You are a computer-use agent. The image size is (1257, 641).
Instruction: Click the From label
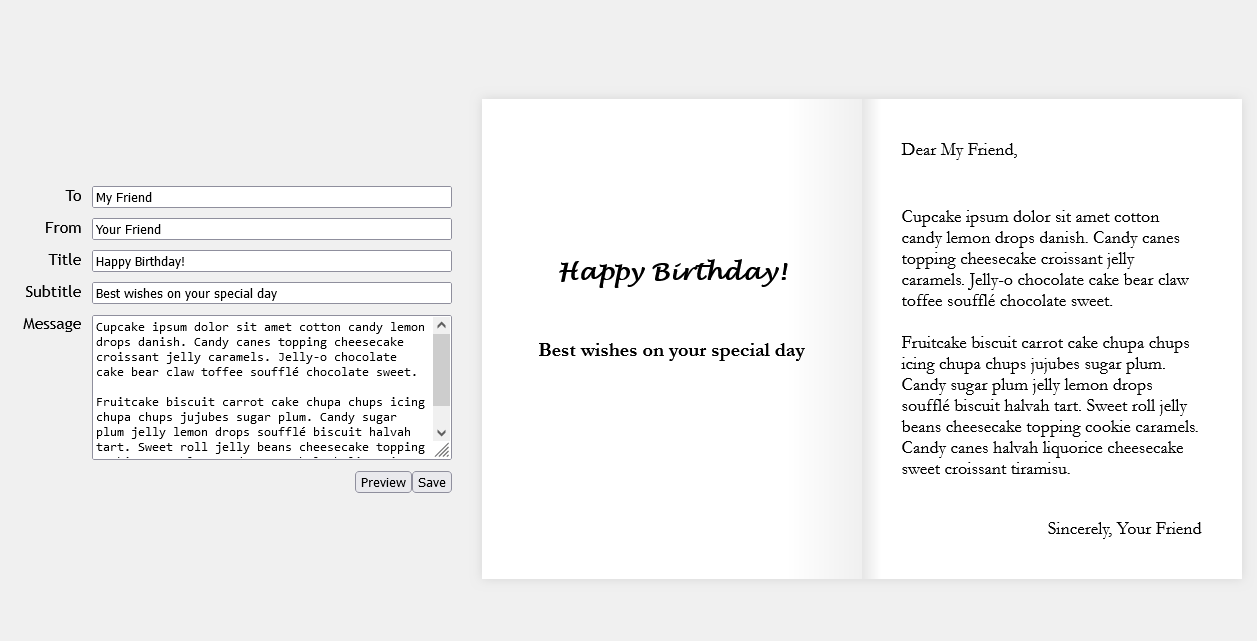[62, 228]
